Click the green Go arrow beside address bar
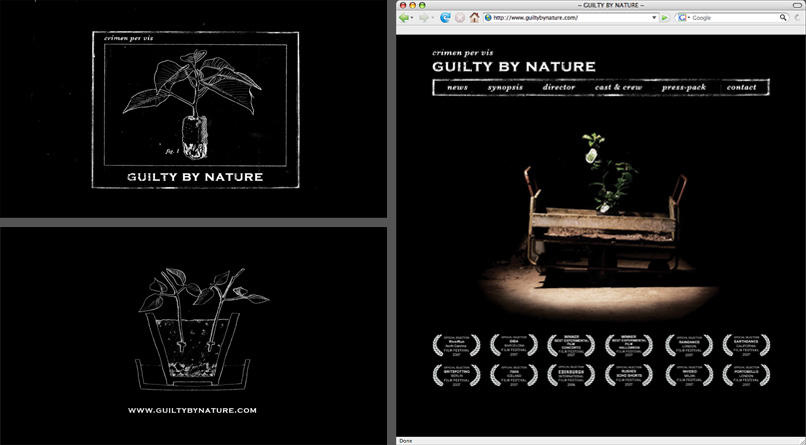Viewport: 806px width, 445px height. (664, 18)
